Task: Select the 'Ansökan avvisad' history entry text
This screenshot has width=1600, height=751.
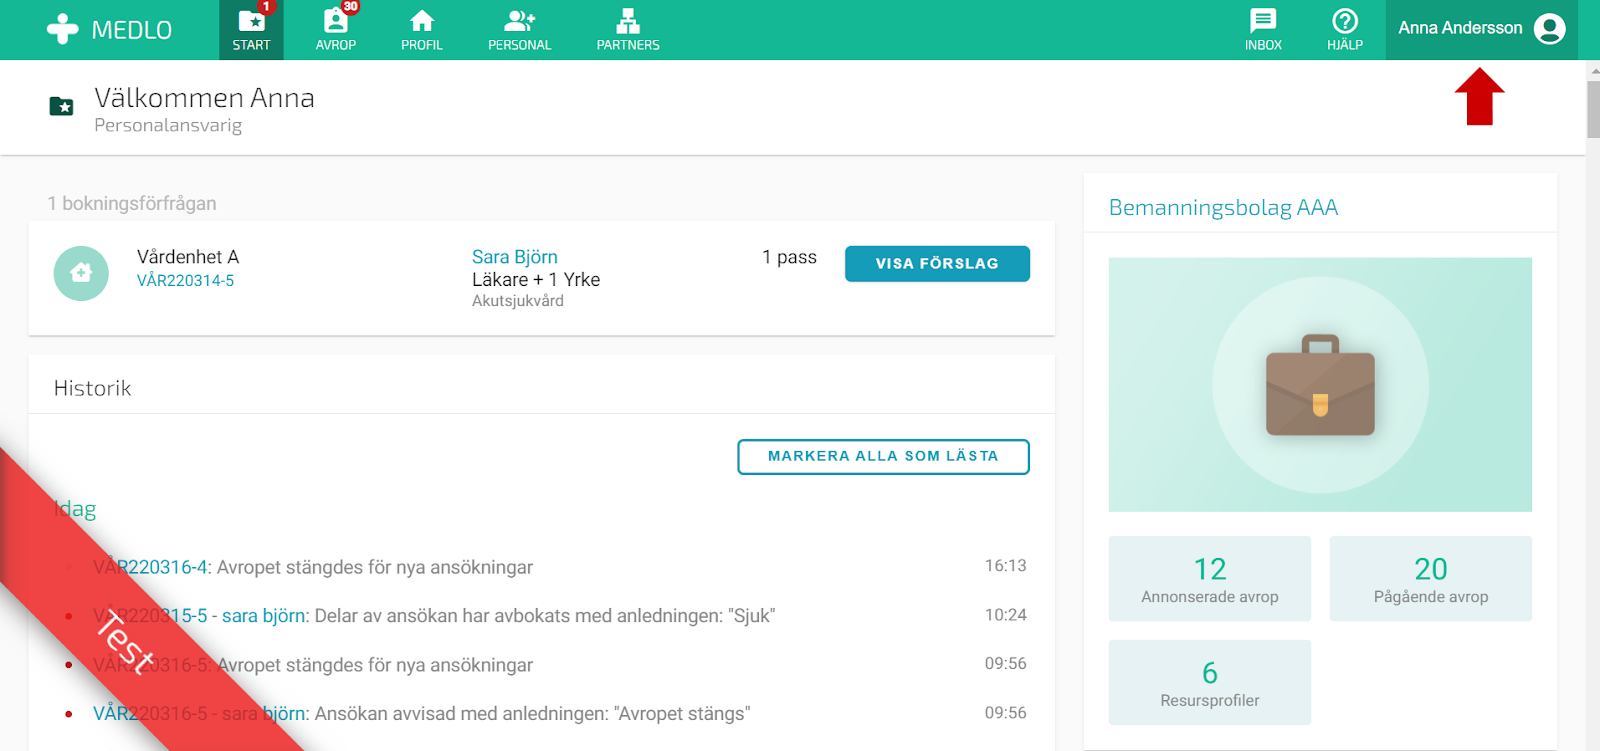Action: [x=532, y=714]
